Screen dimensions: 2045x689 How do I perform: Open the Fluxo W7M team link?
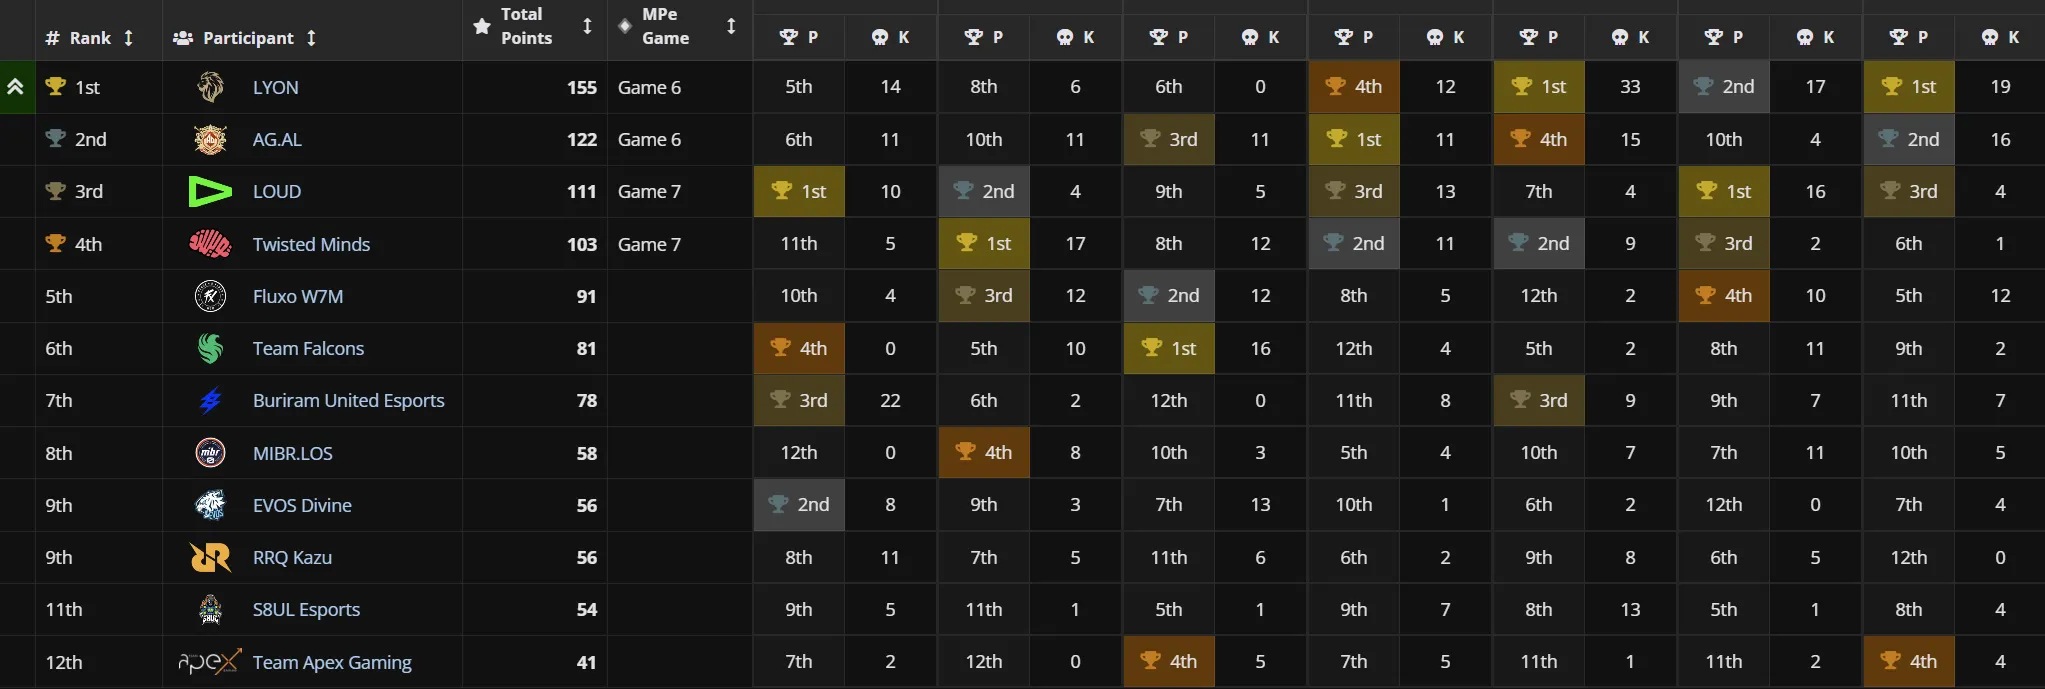tap(298, 296)
